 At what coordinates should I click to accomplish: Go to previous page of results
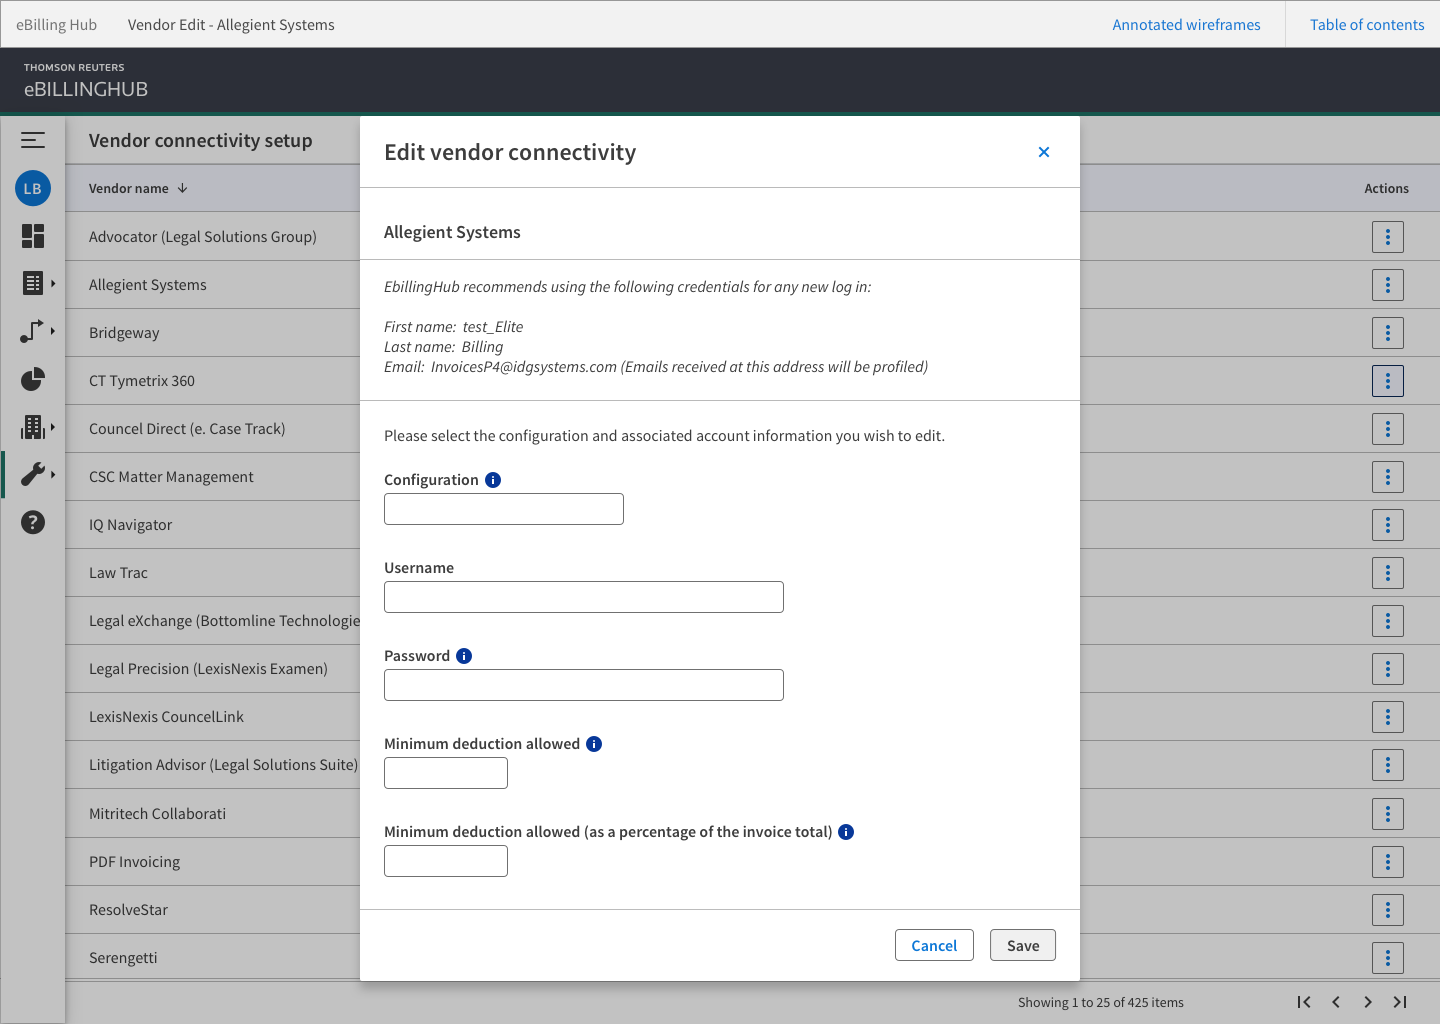[x=1336, y=1002]
